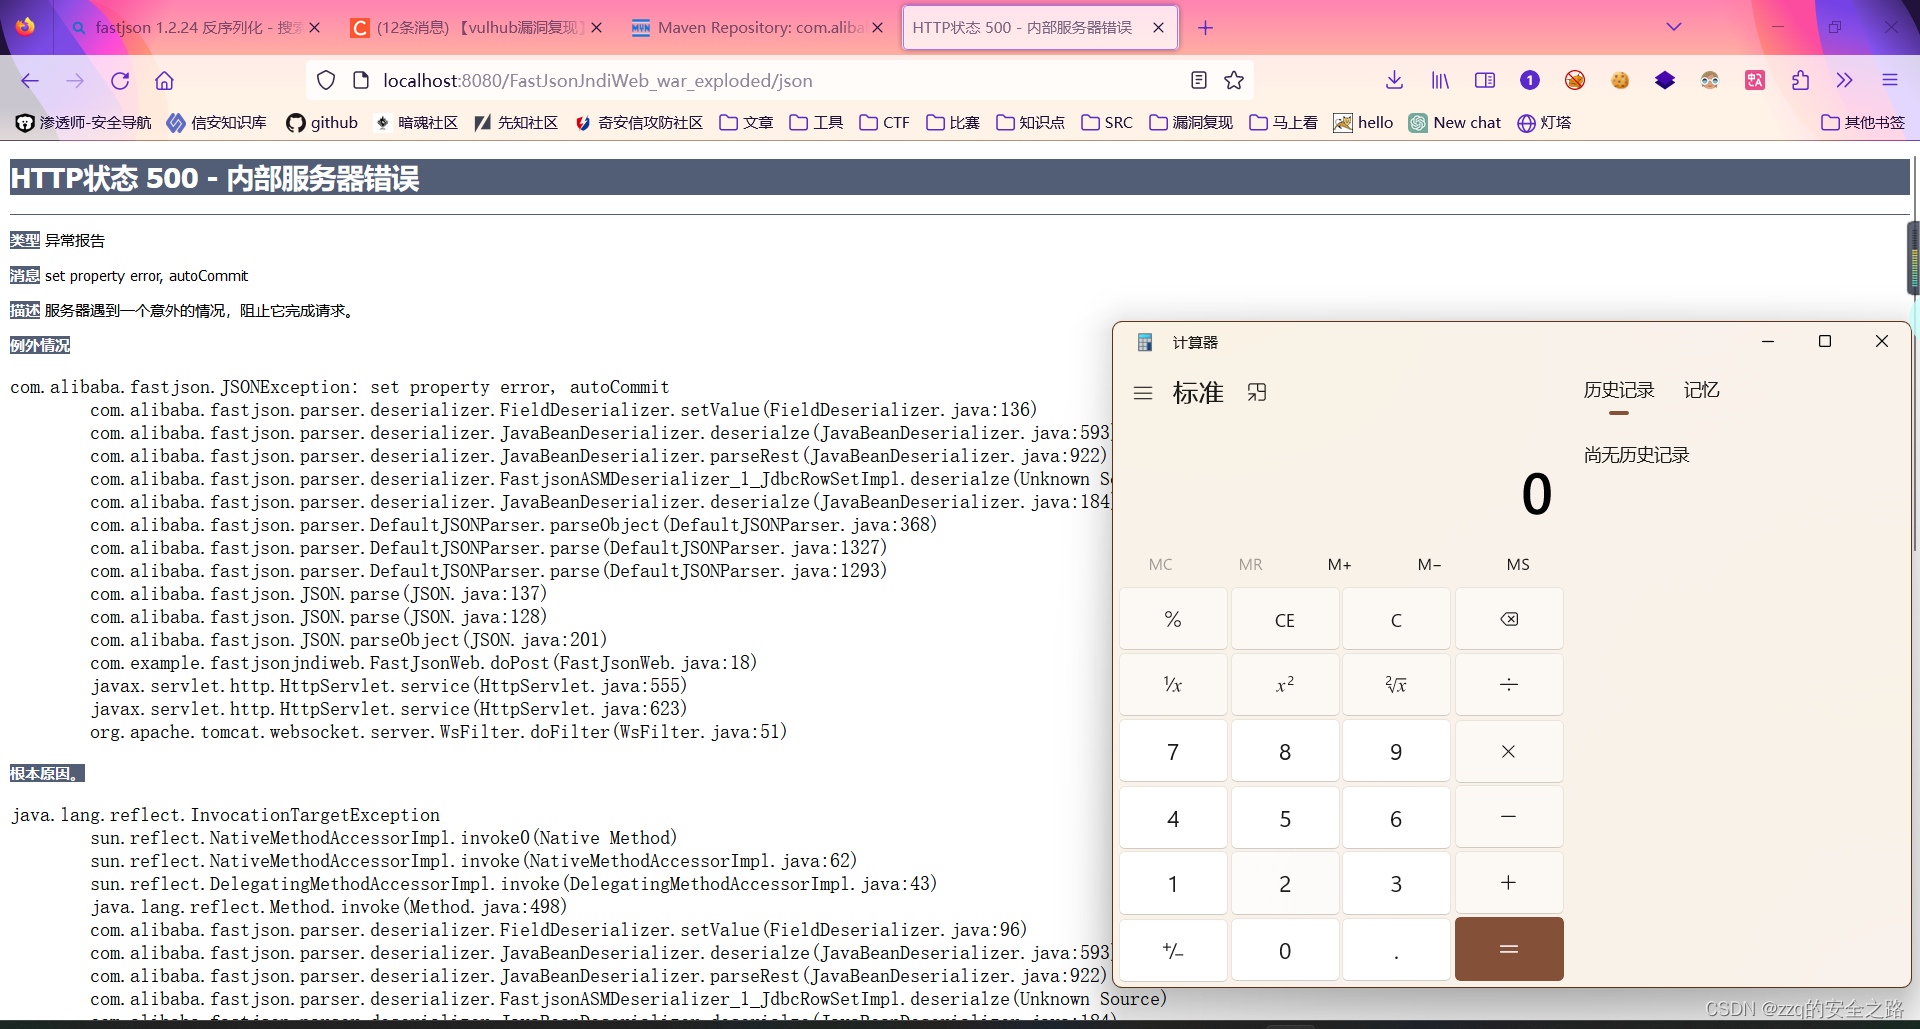Open New chat bookmark
This screenshot has height=1029, width=1920.
(x=1455, y=123)
